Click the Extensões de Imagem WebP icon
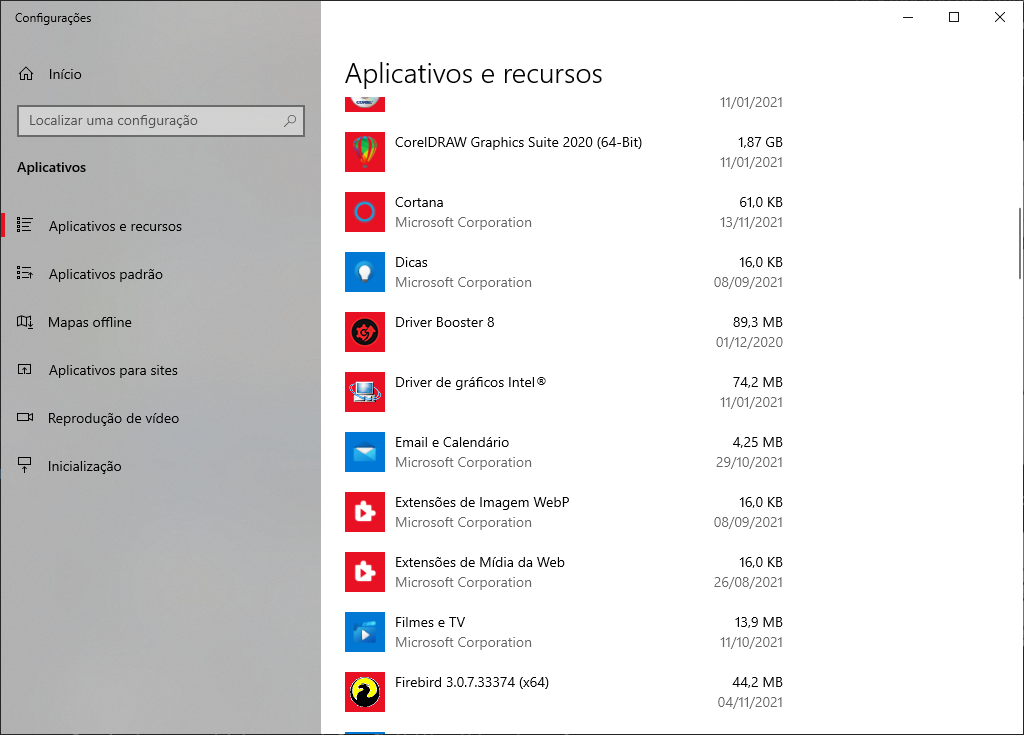 pyautogui.click(x=364, y=512)
